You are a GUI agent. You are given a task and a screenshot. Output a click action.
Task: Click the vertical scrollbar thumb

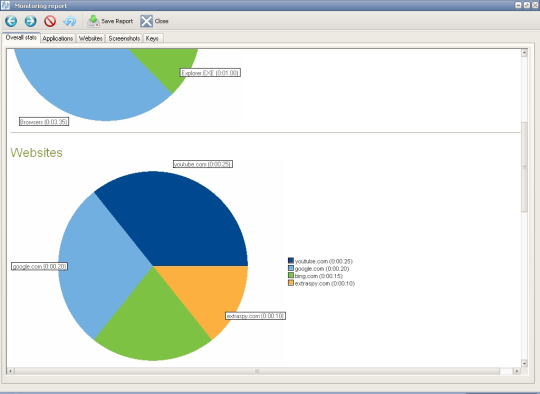point(524,167)
